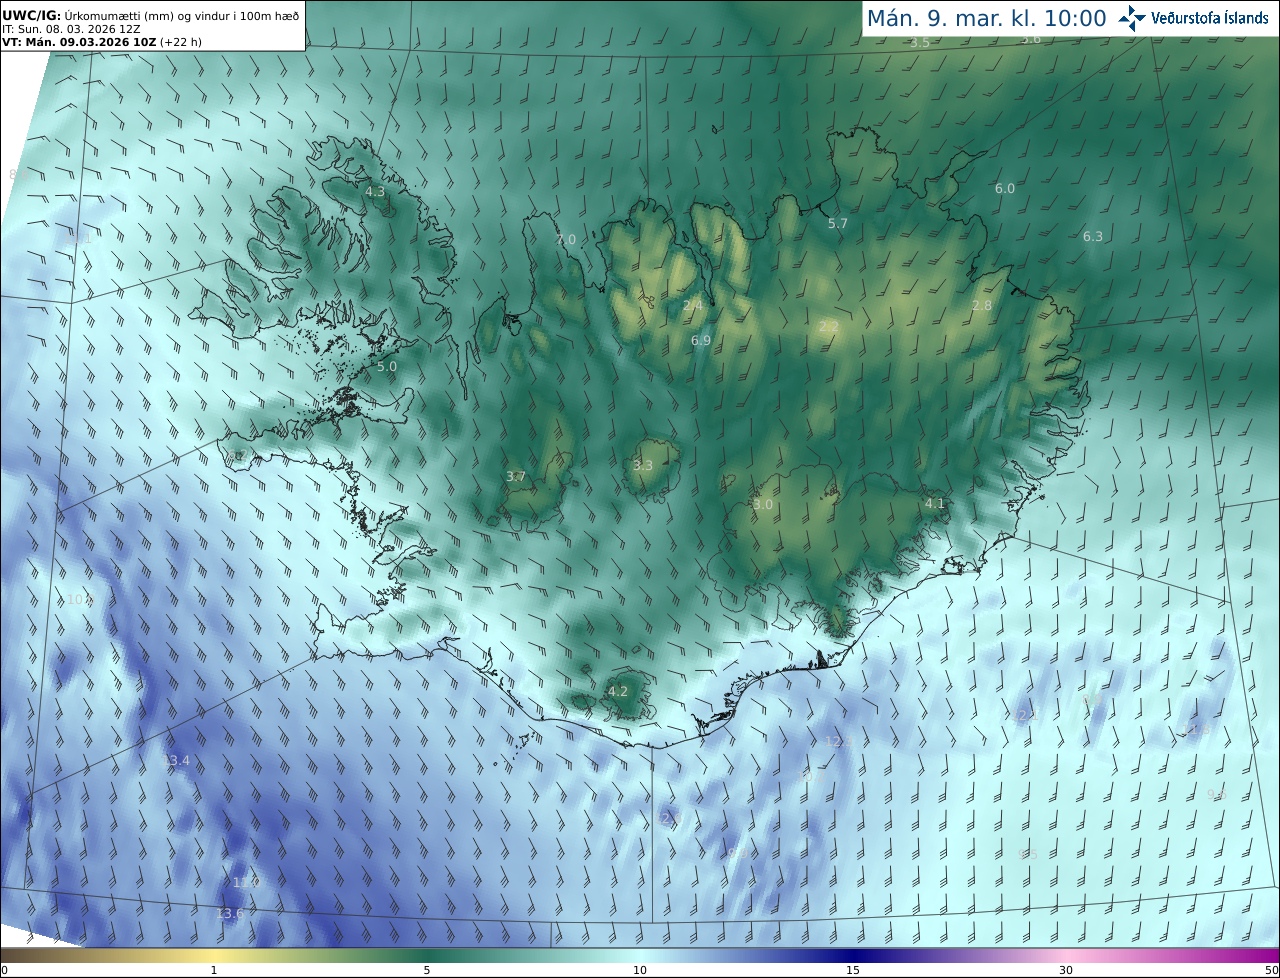This screenshot has width=1280, height=978.
Task: Select the Veðurstofa Íslands name text
Action: tap(1210, 18)
